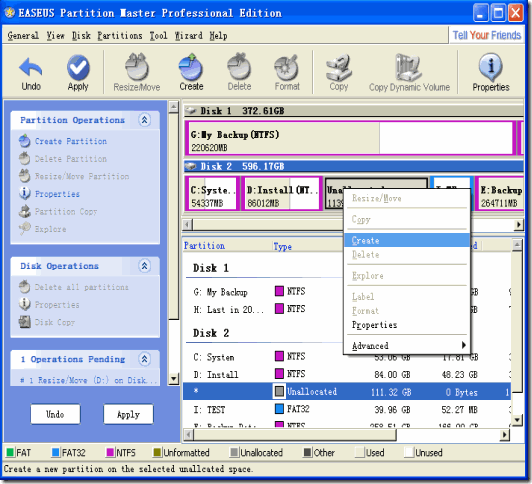Collapse the Operations Pending panel
Image resolution: width=532 pixels, height=484 pixels.
click(x=145, y=359)
